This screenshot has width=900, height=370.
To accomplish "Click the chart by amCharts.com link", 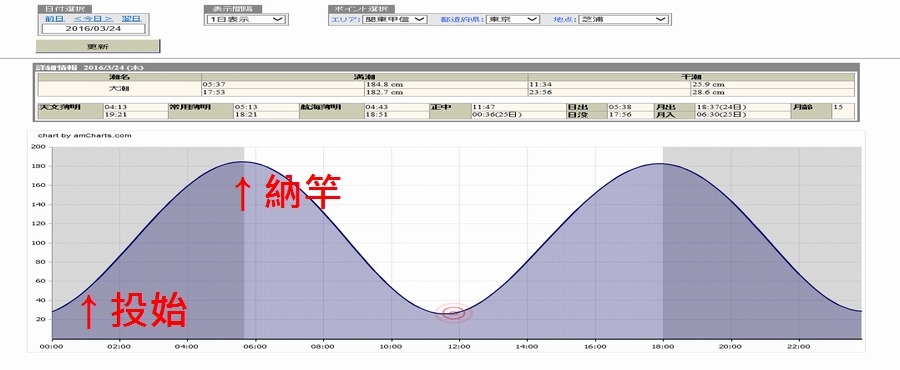I will click(85, 136).
